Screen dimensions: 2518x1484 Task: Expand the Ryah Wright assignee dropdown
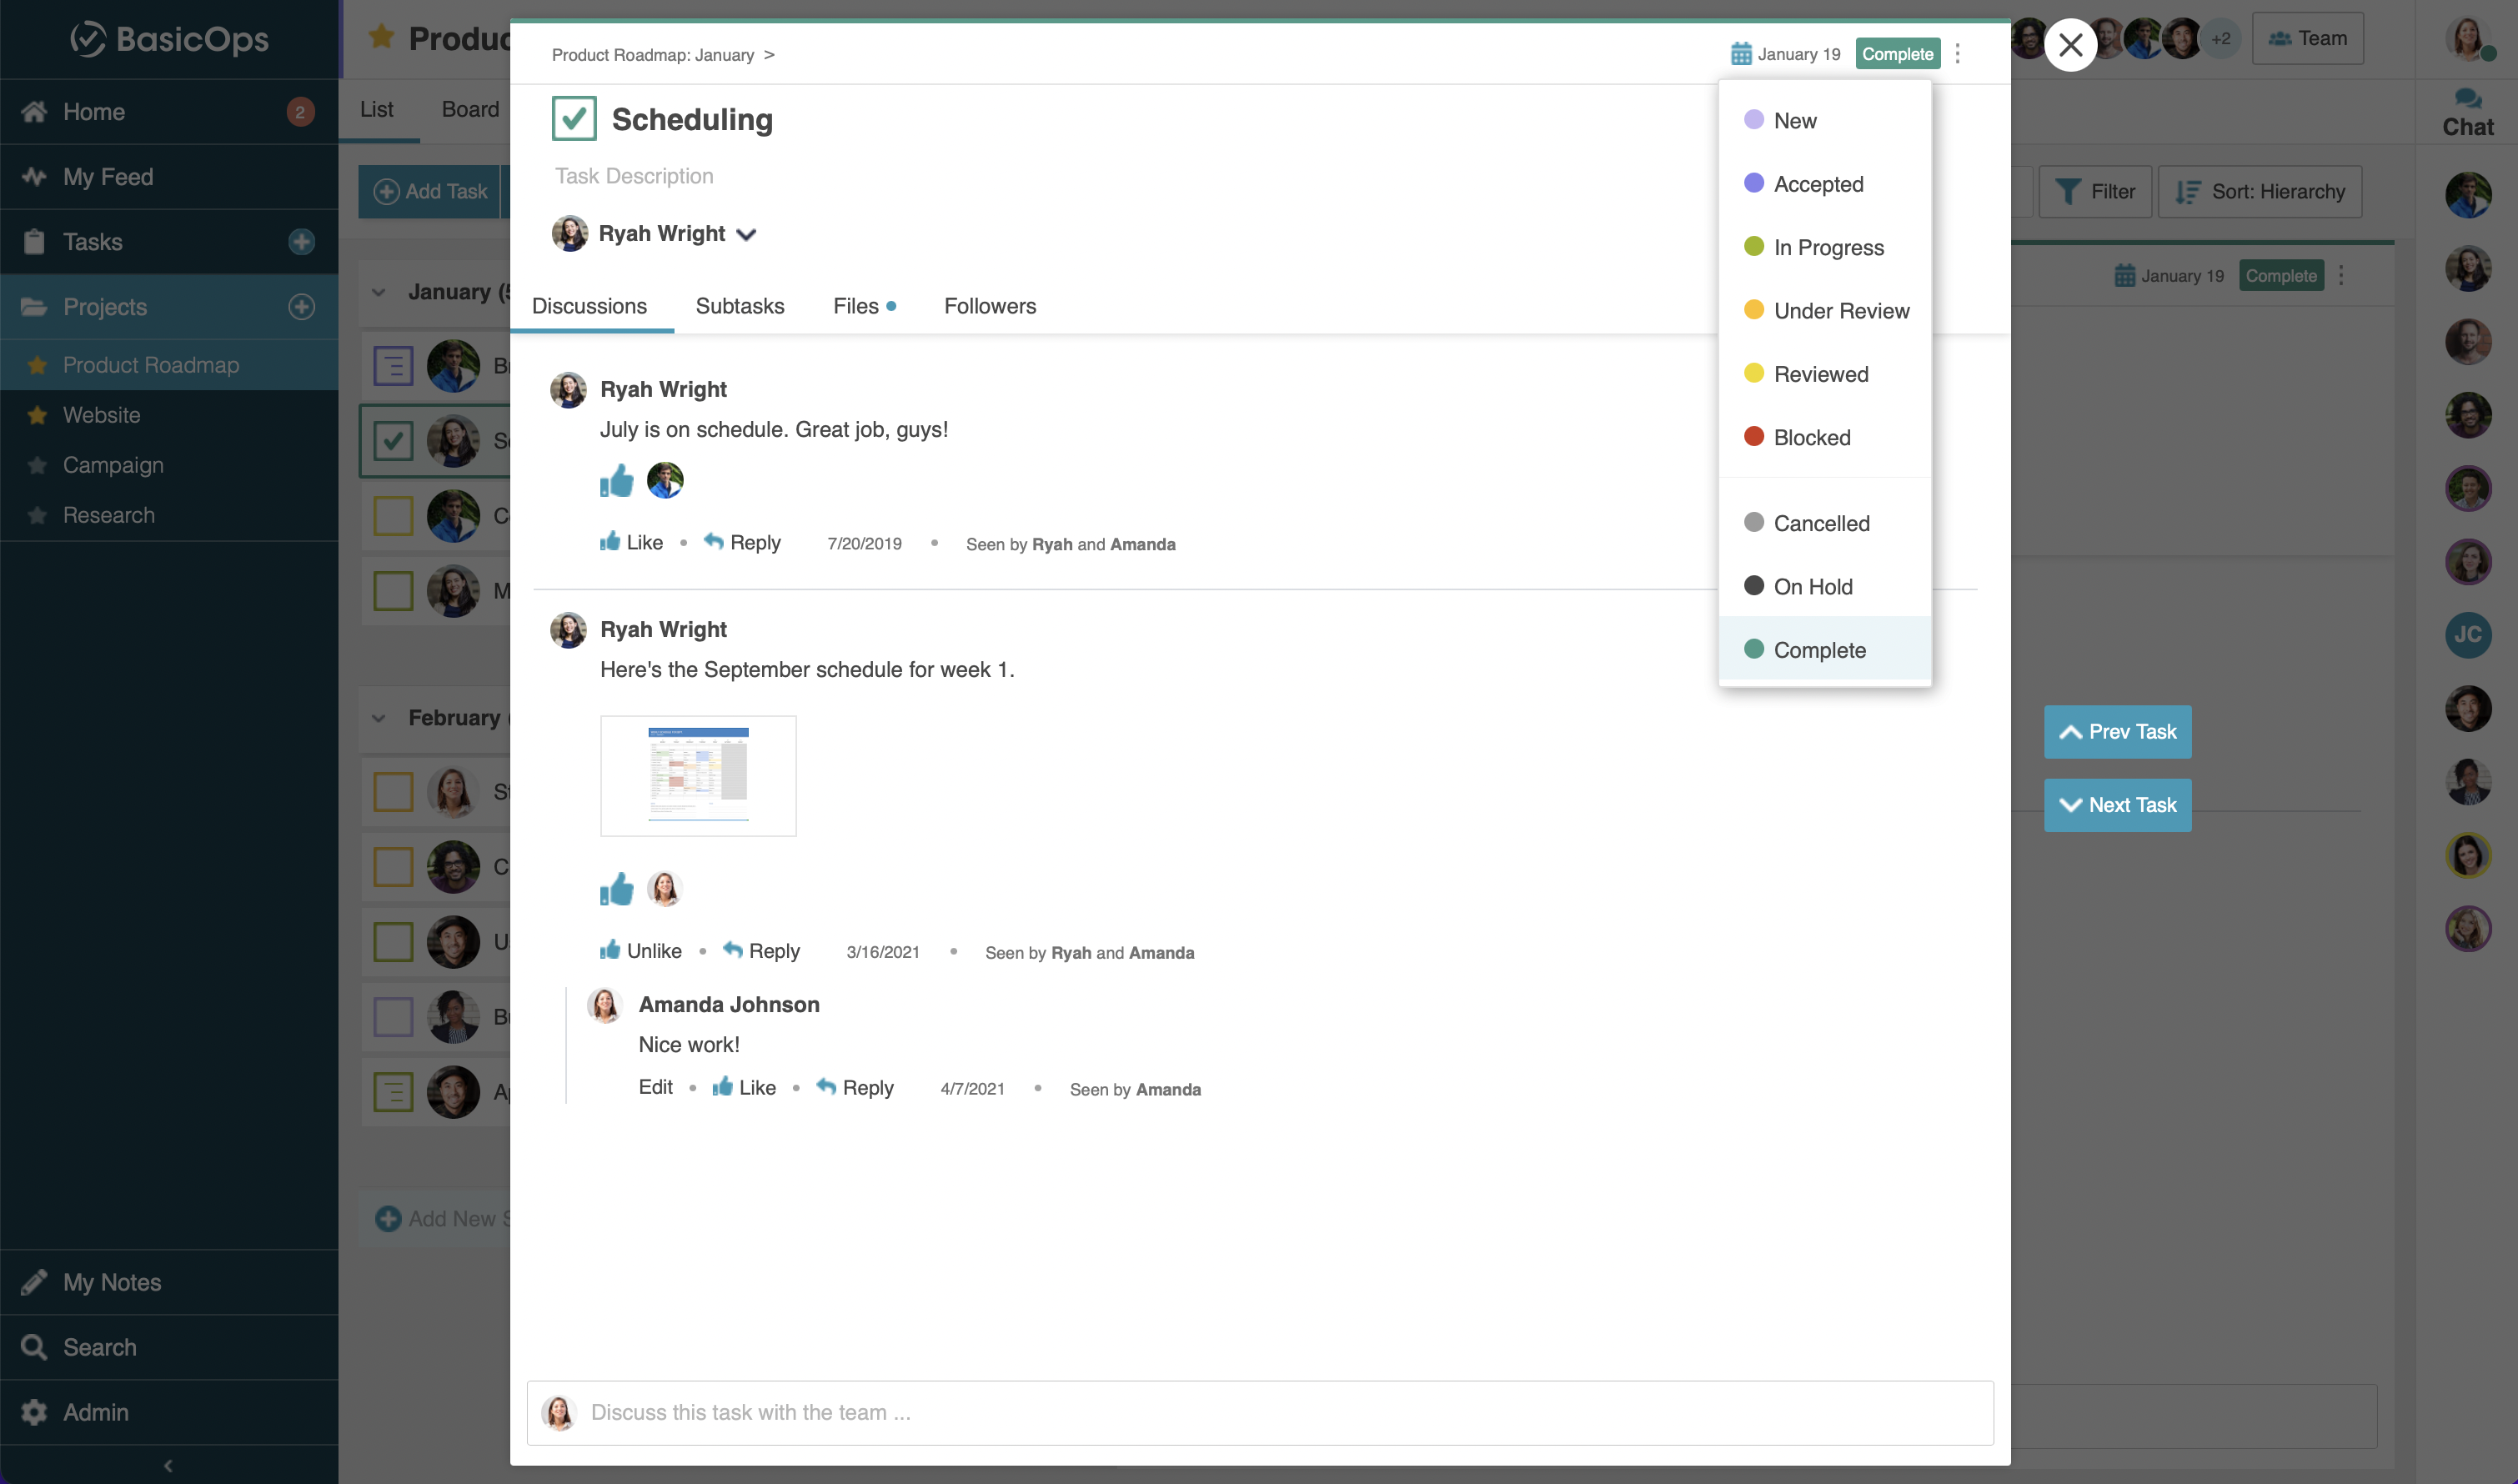click(x=746, y=234)
